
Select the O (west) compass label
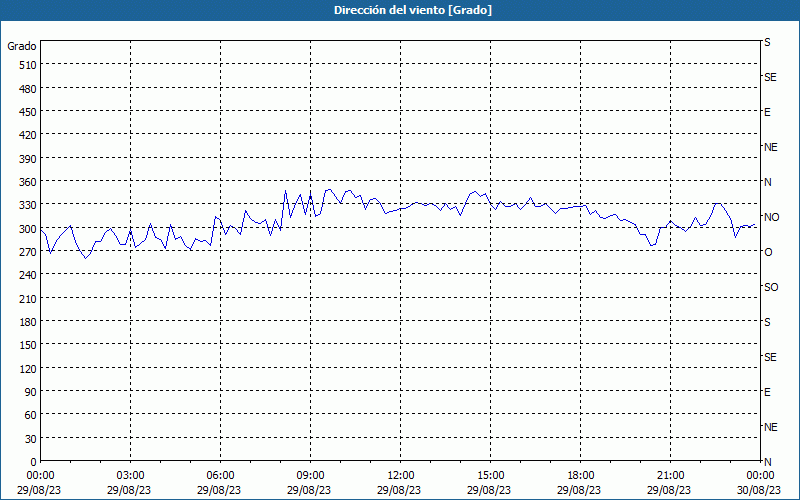coord(768,252)
